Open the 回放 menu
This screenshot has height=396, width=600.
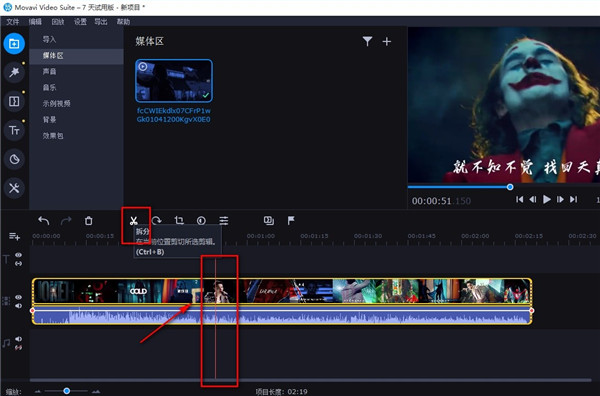pos(57,22)
